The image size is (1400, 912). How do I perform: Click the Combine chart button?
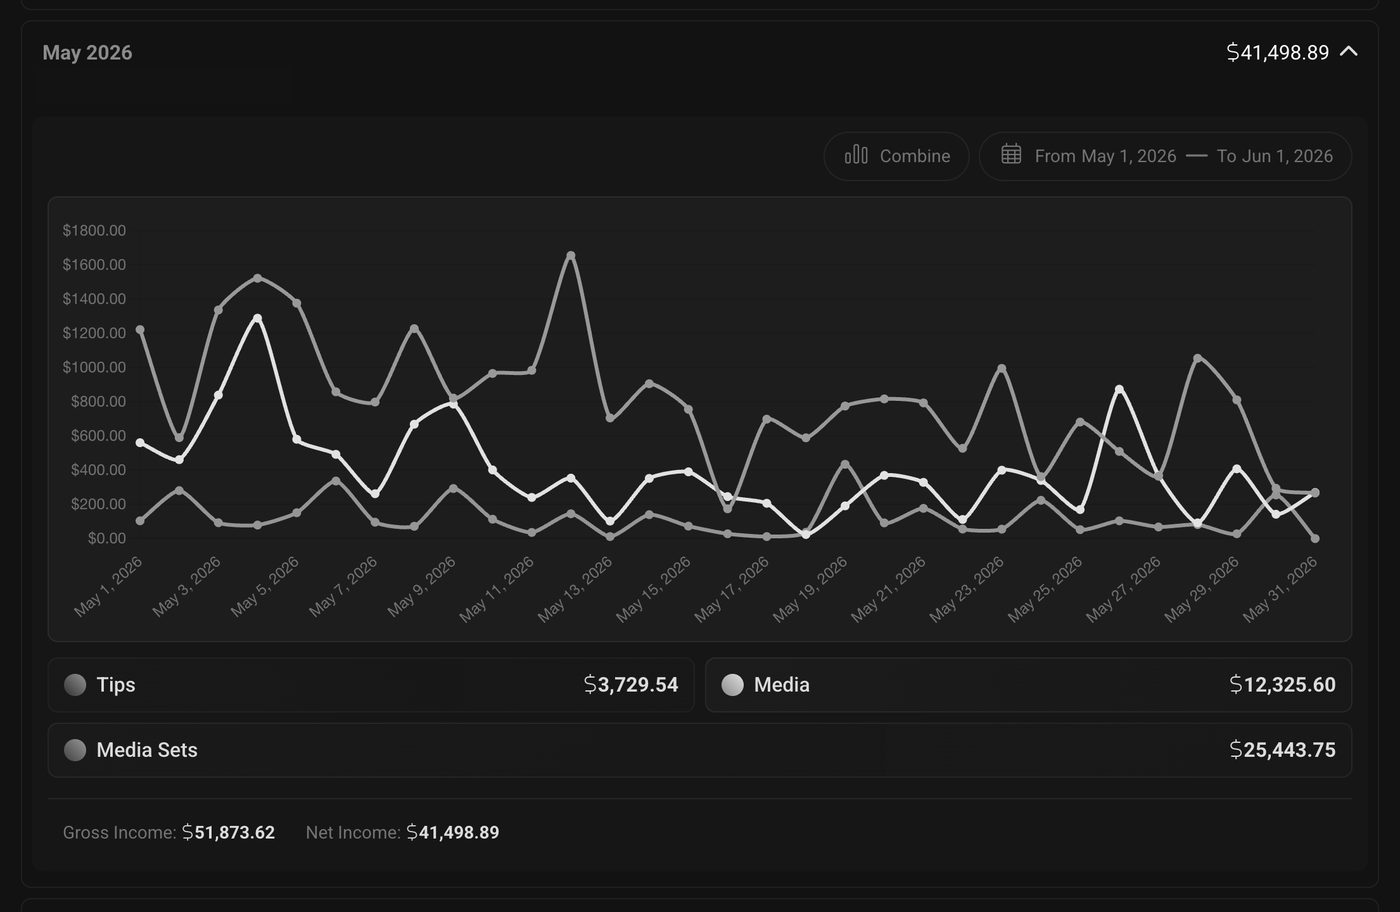point(896,156)
